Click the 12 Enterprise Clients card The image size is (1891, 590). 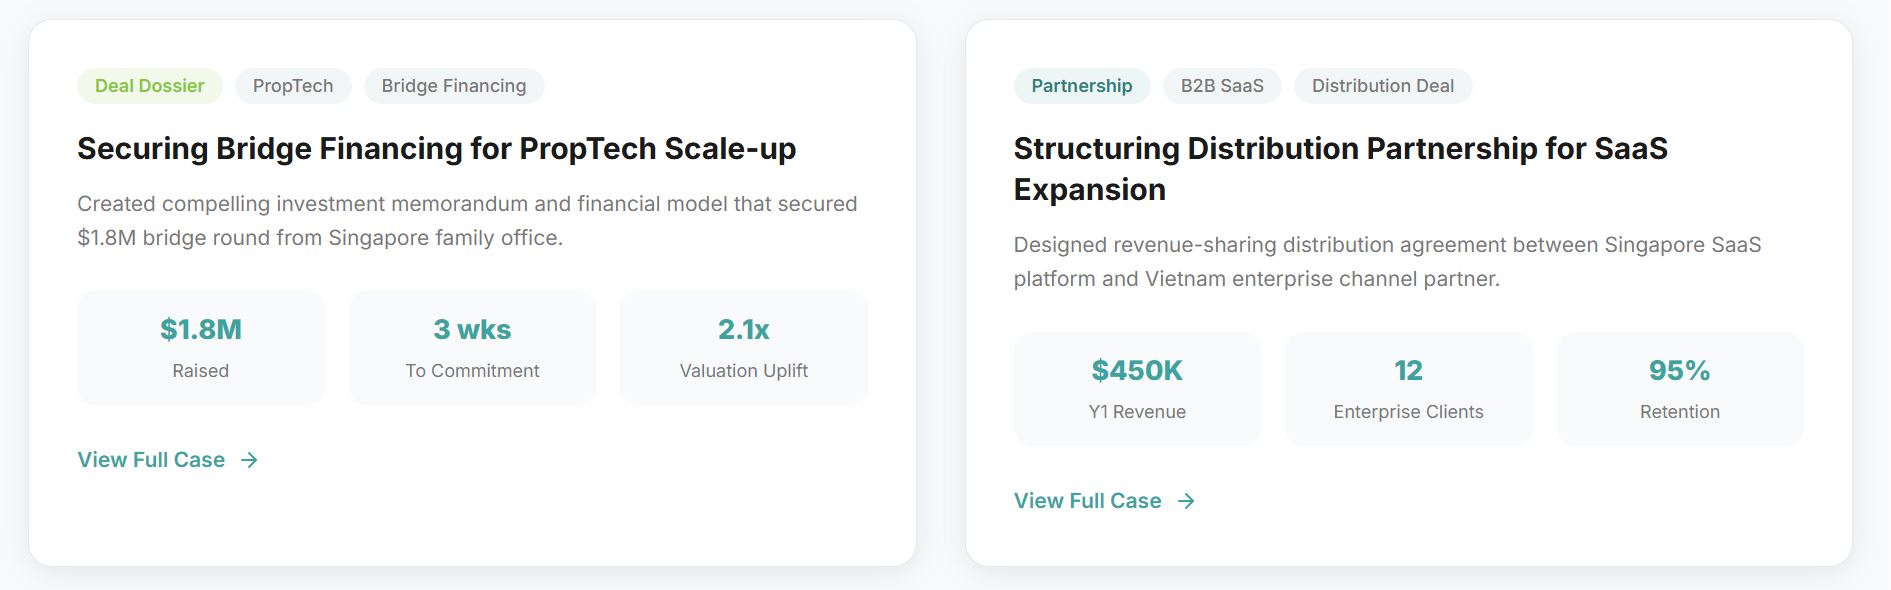click(1408, 389)
